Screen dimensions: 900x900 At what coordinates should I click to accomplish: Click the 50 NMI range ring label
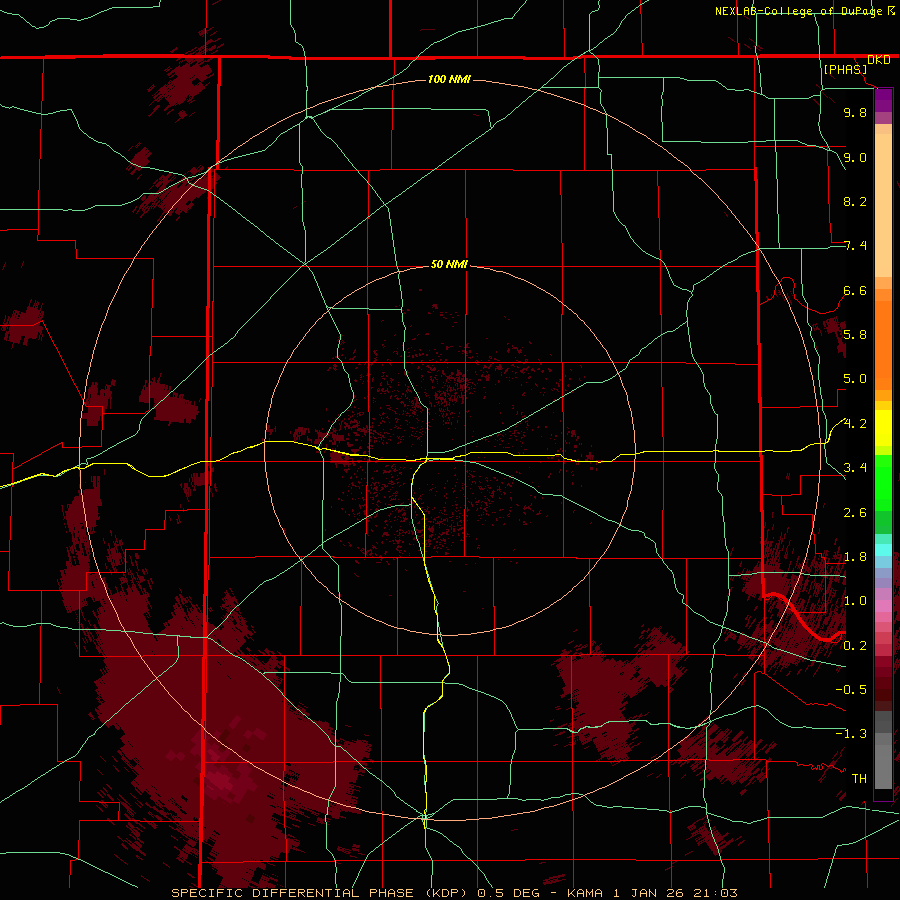449,264
